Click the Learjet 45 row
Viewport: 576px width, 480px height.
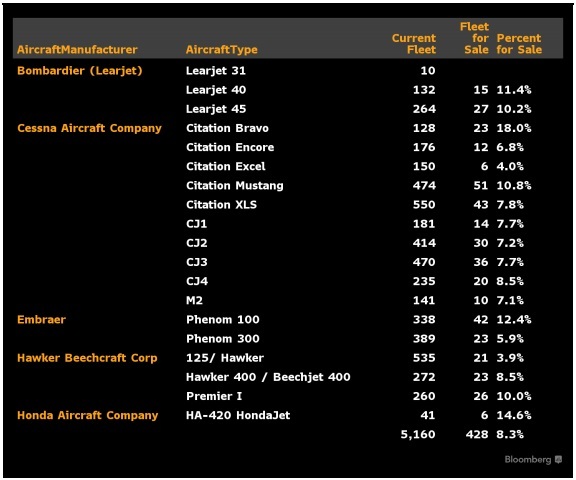tap(288, 109)
